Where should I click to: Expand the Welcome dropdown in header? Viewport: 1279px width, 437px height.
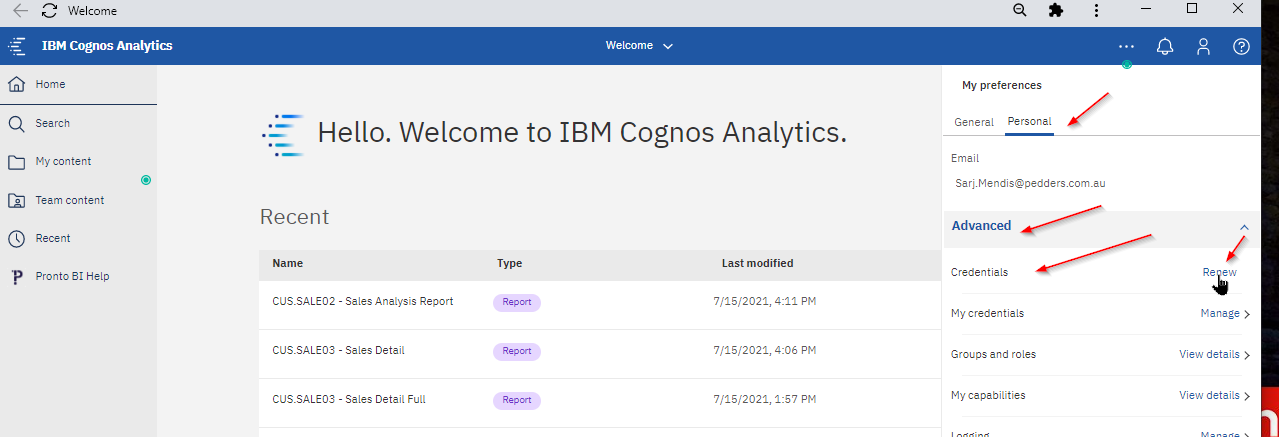[640, 46]
